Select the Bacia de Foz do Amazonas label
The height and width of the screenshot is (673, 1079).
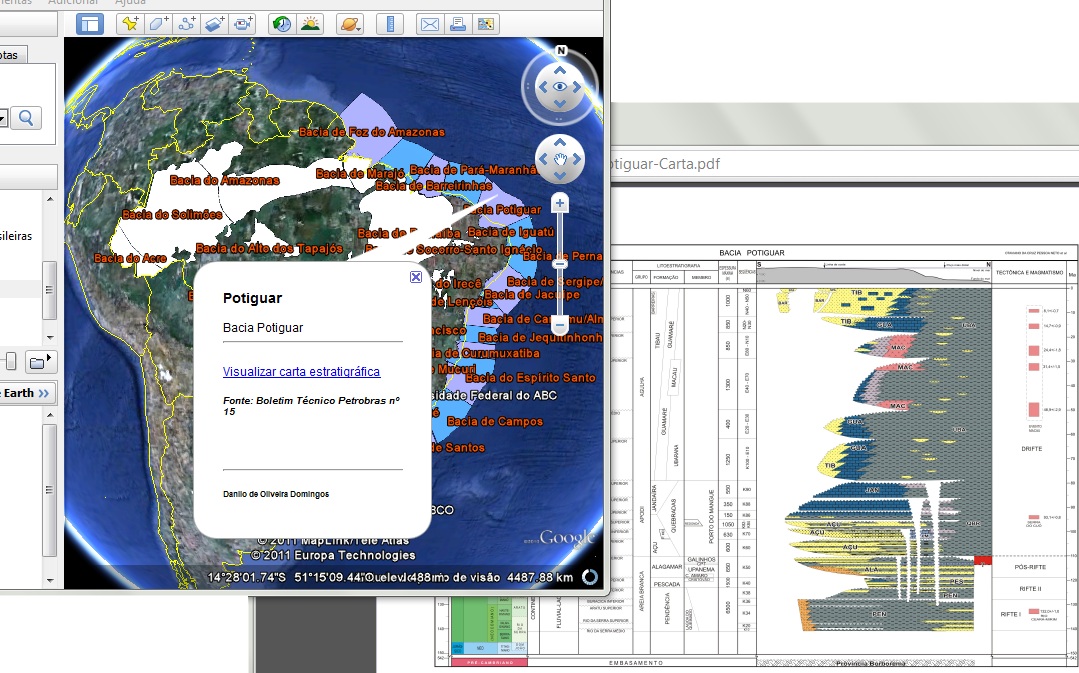[x=372, y=132]
